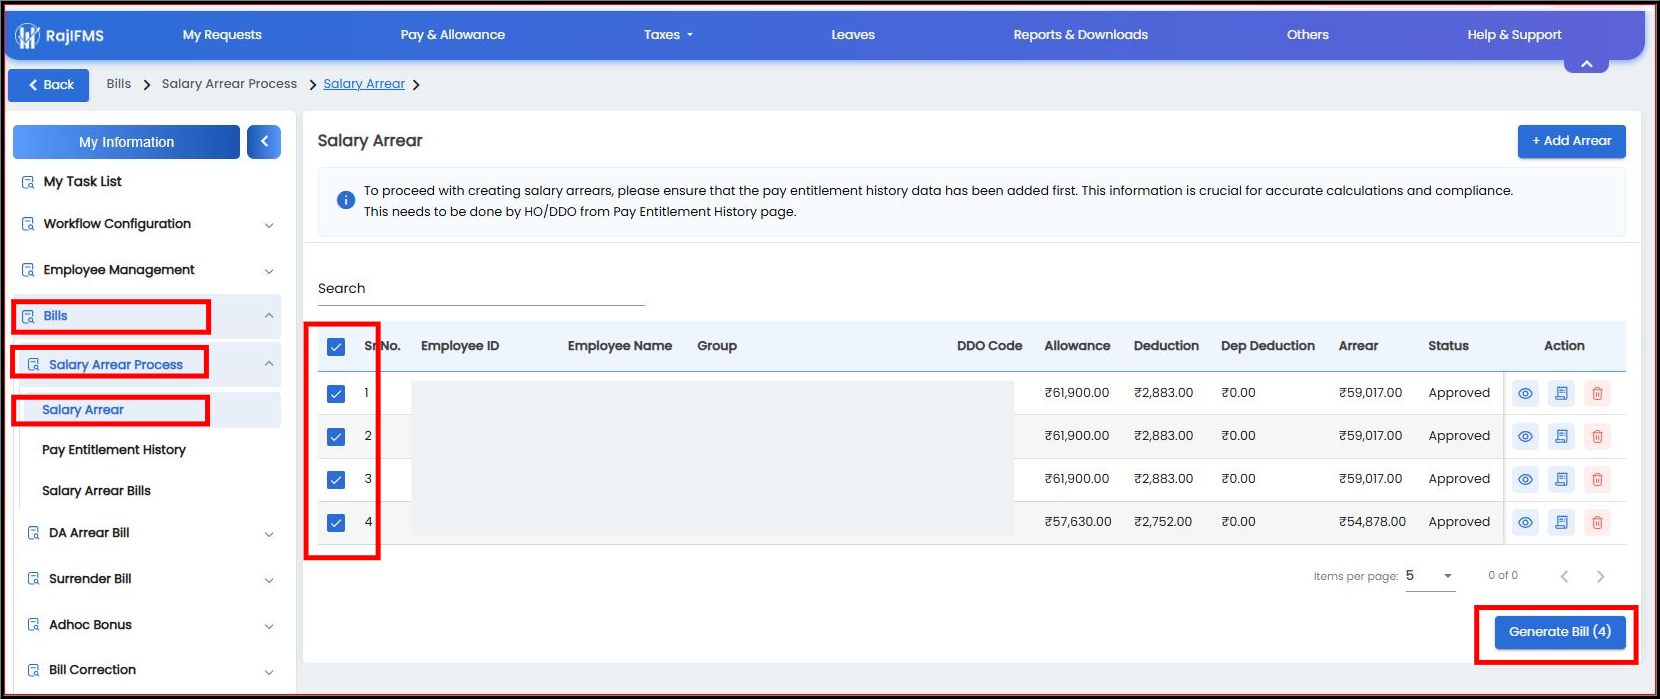View details of row 1 arrear
Screen dimensions: 1660x699
click(x=1525, y=394)
